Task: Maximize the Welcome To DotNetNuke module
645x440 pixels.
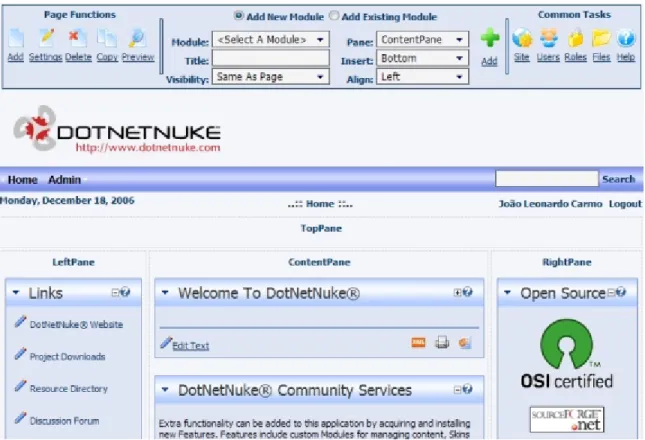Action: [457, 293]
